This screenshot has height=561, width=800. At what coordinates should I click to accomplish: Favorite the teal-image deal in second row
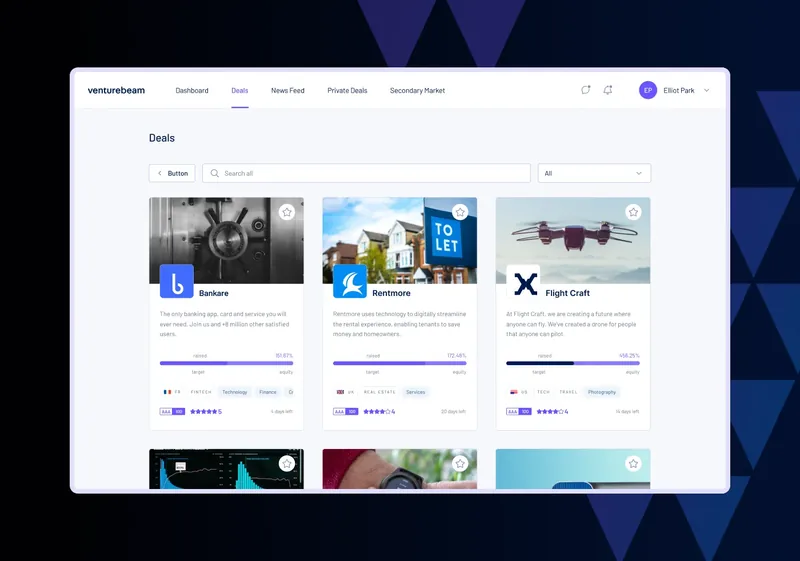pos(634,464)
